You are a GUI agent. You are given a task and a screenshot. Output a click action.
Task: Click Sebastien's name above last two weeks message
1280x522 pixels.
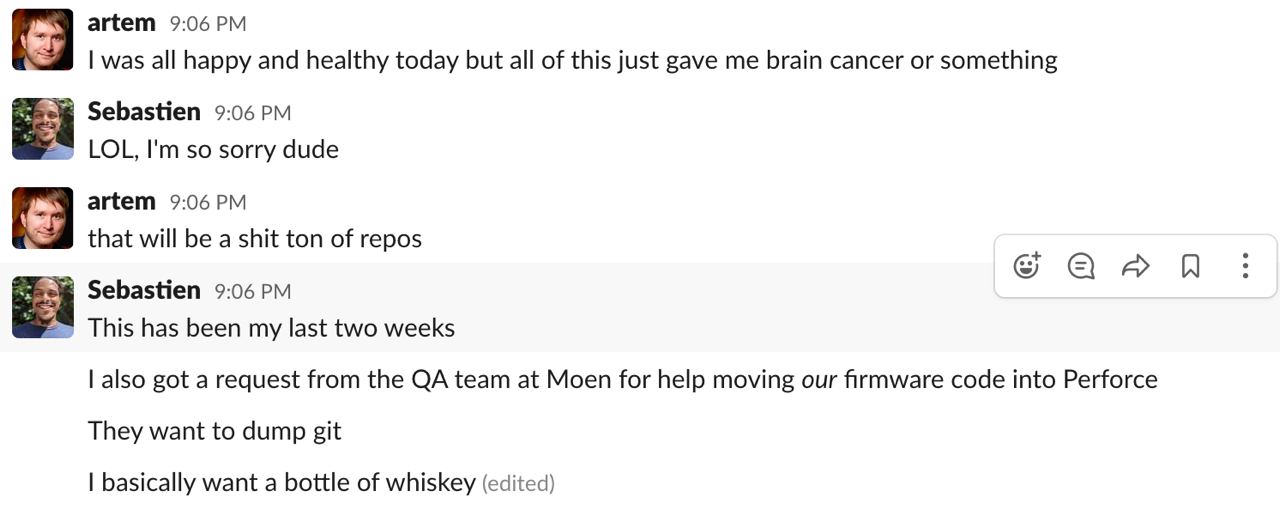[144, 290]
